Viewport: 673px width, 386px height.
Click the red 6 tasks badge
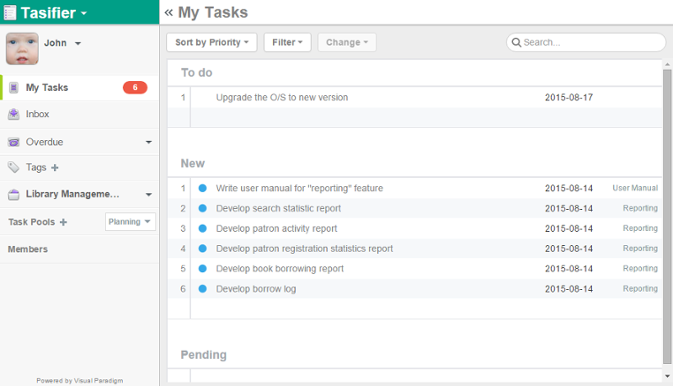point(135,88)
